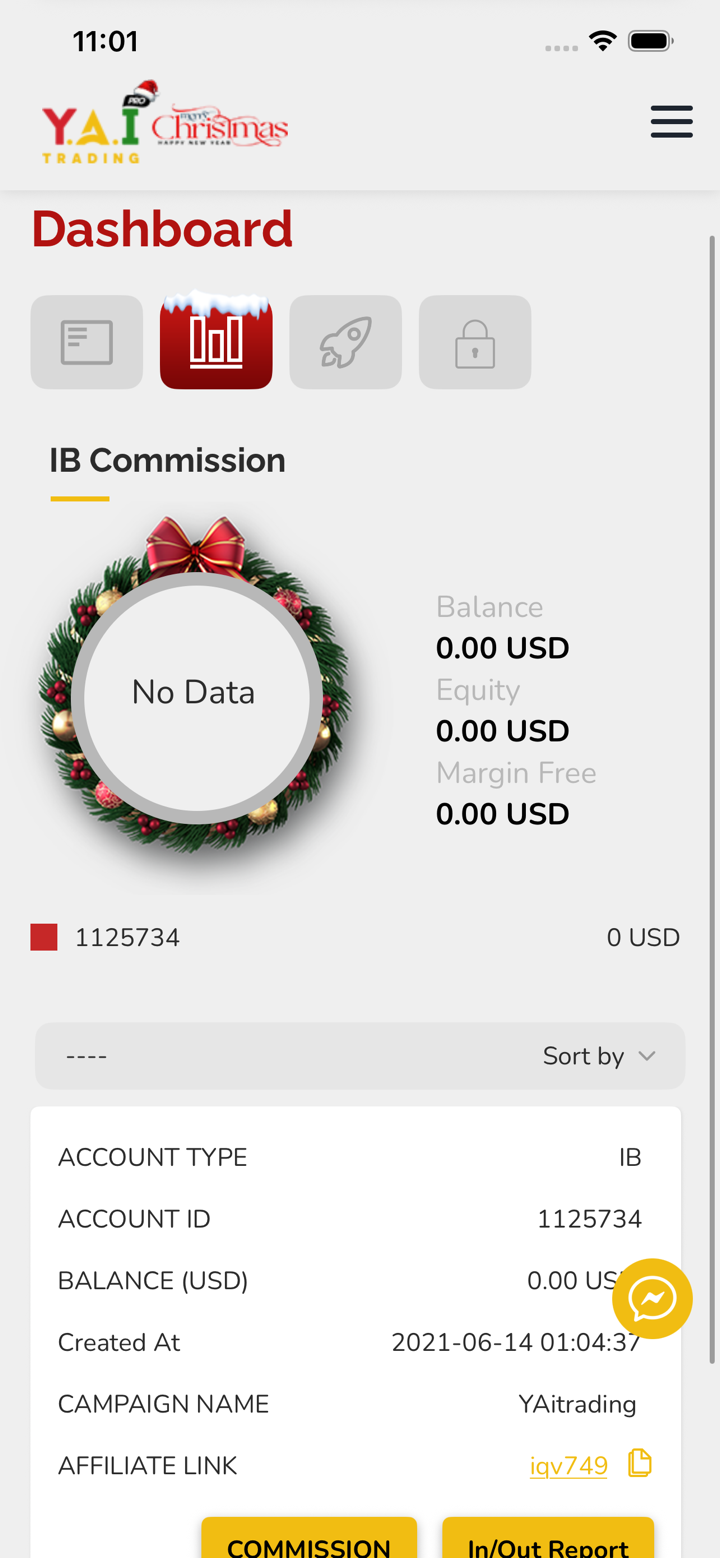Select the account card dashboard icon
Screen dimensions: 720x1558
coord(87,342)
